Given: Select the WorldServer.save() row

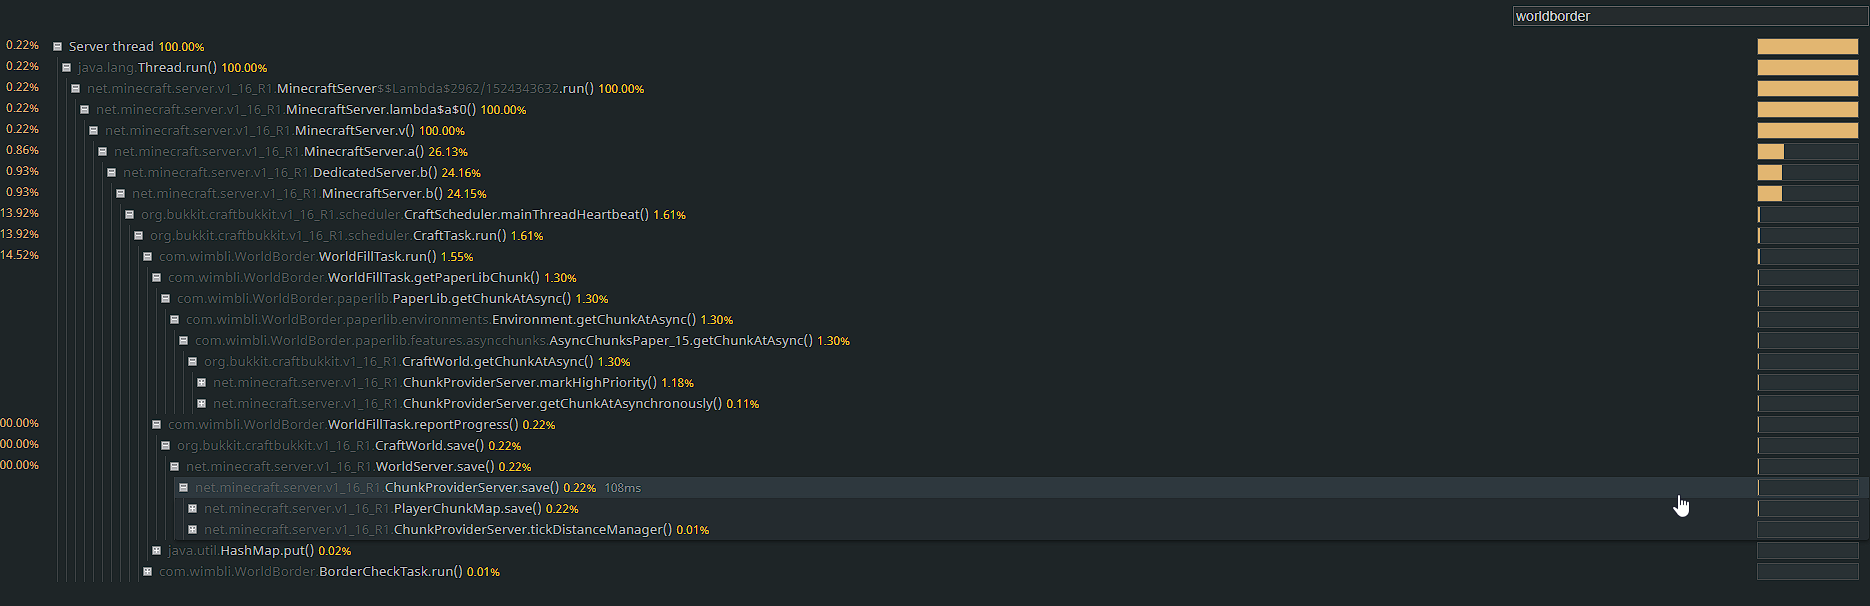Looking at the screenshot, I should point(434,467).
